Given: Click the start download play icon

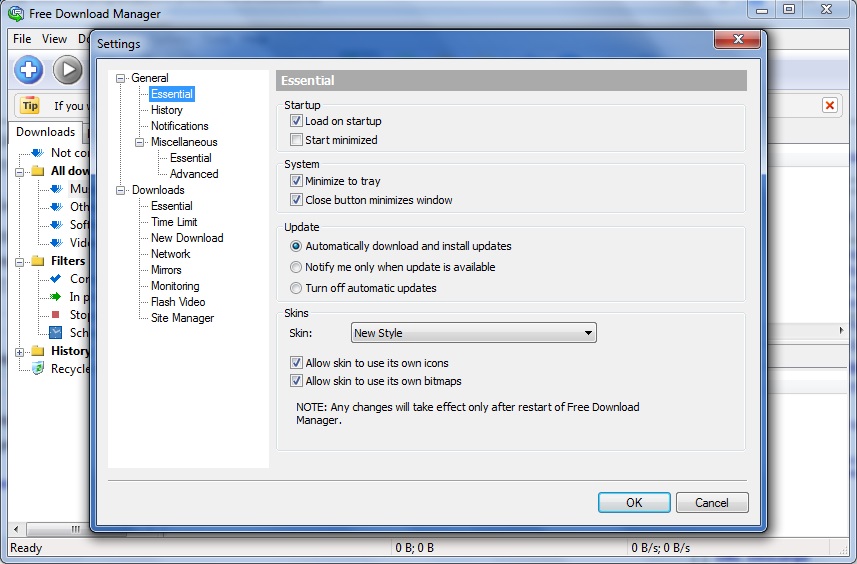Looking at the screenshot, I should point(68,70).
